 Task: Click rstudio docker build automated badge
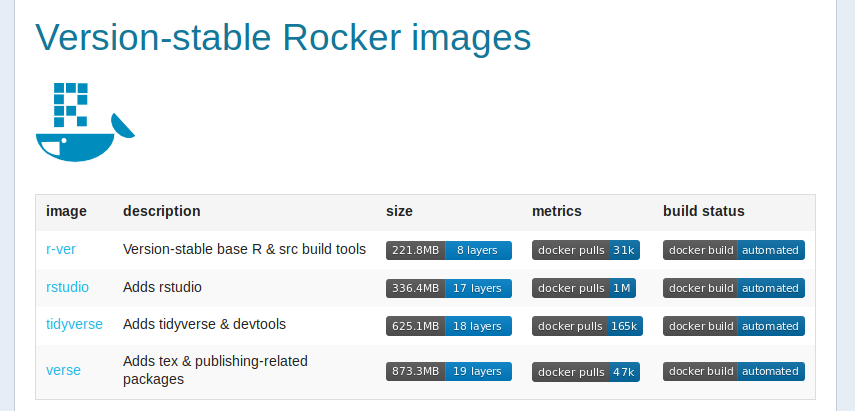[734, 288]
